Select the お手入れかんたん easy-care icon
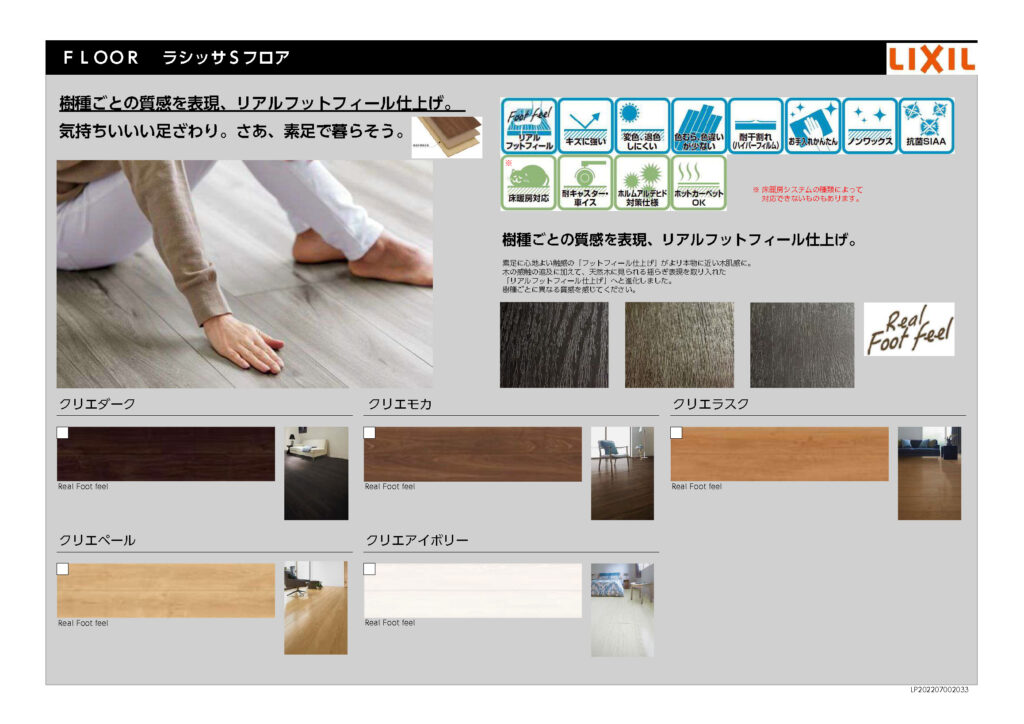The height and width of the screenshot is (724, 1024). tap(812, 126)
